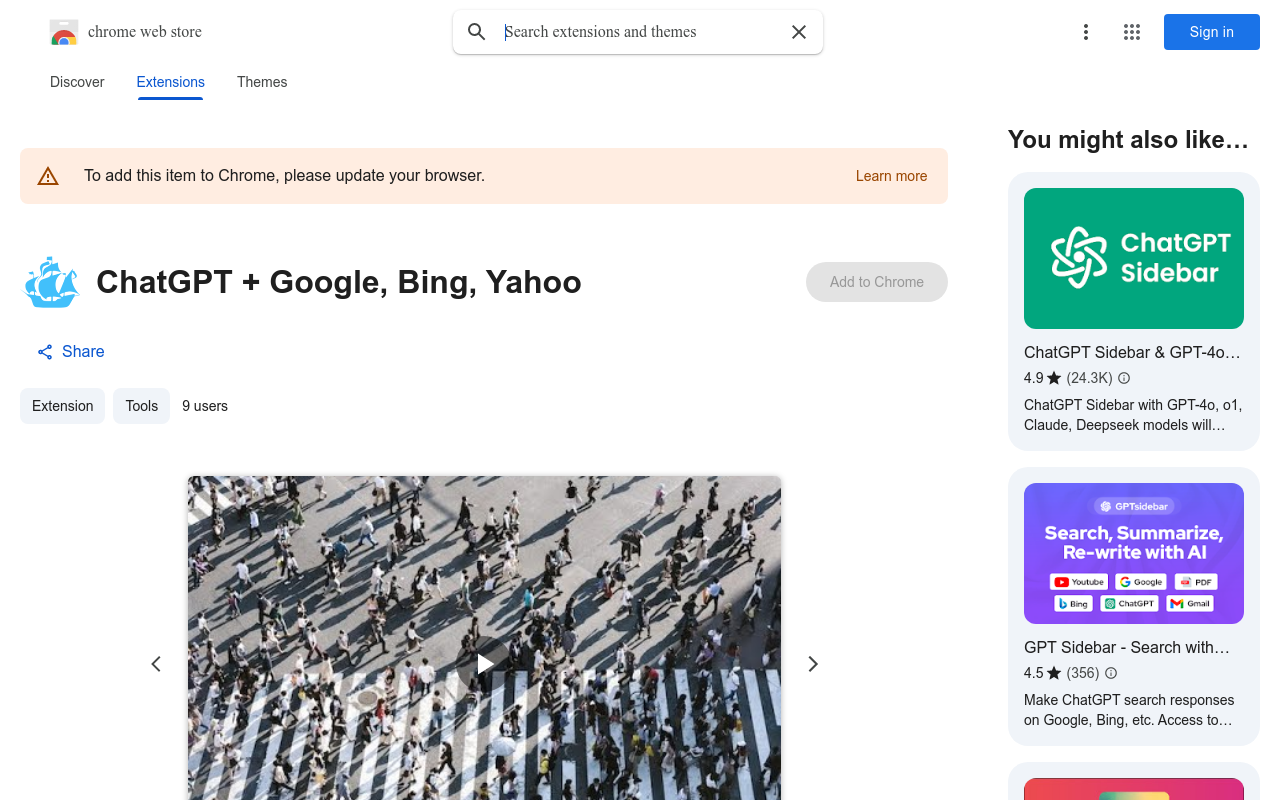Click the Share icon

coord(44,351)
